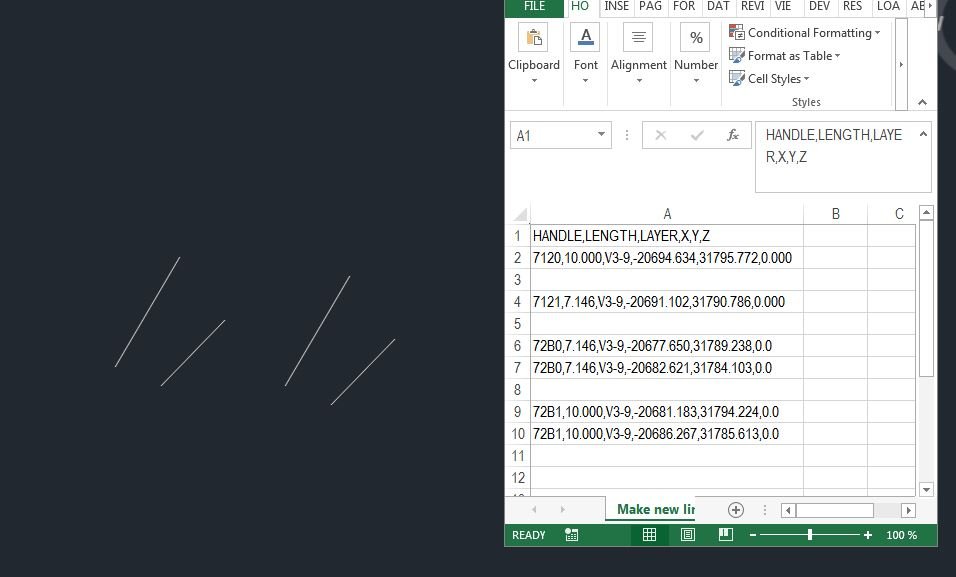This screenshot has width=956, height=577.
Task: Expand the Font dropdown arrow
Action: pos(585,81)
